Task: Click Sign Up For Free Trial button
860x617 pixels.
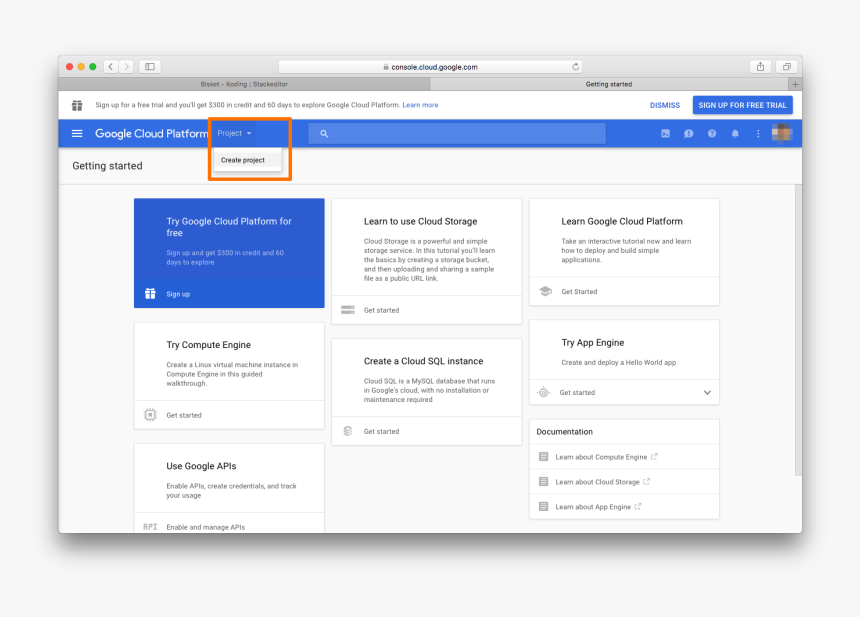Action: click(x=742, y=105)
